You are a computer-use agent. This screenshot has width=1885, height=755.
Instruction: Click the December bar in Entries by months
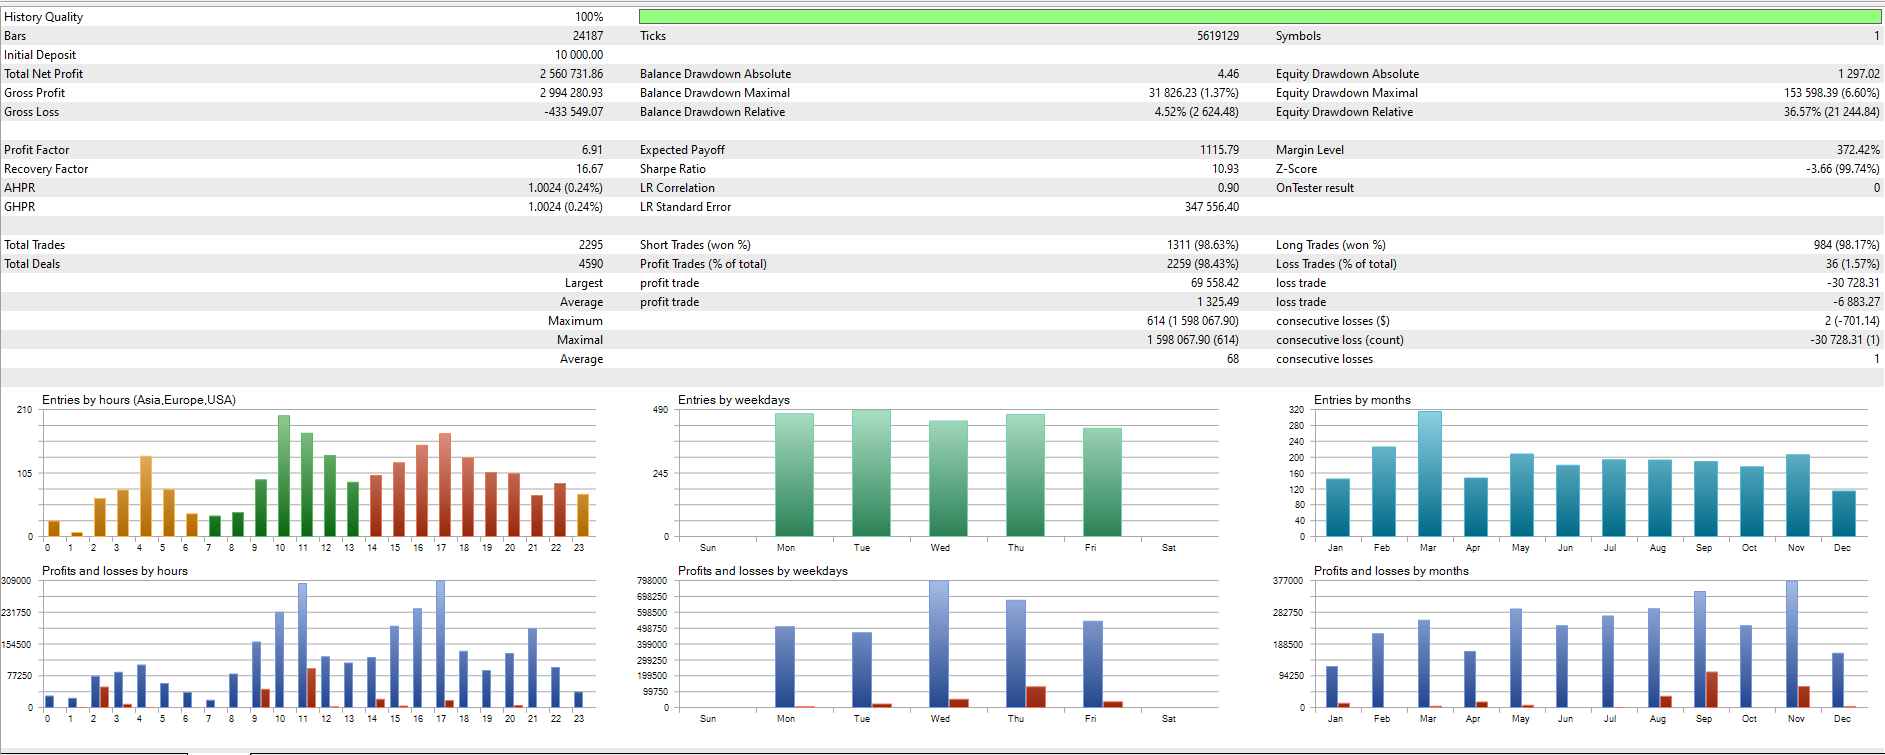pyautogui.click(x=1843, y=513)
